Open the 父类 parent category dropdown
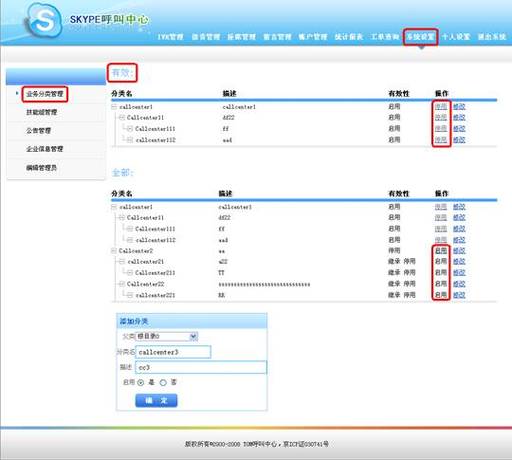 [x=166, y=336]
